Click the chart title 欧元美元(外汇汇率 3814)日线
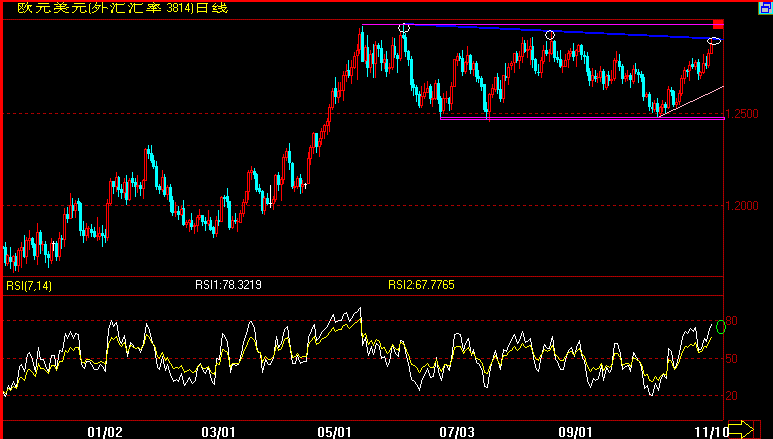The image size is (773, 439). 123,8
